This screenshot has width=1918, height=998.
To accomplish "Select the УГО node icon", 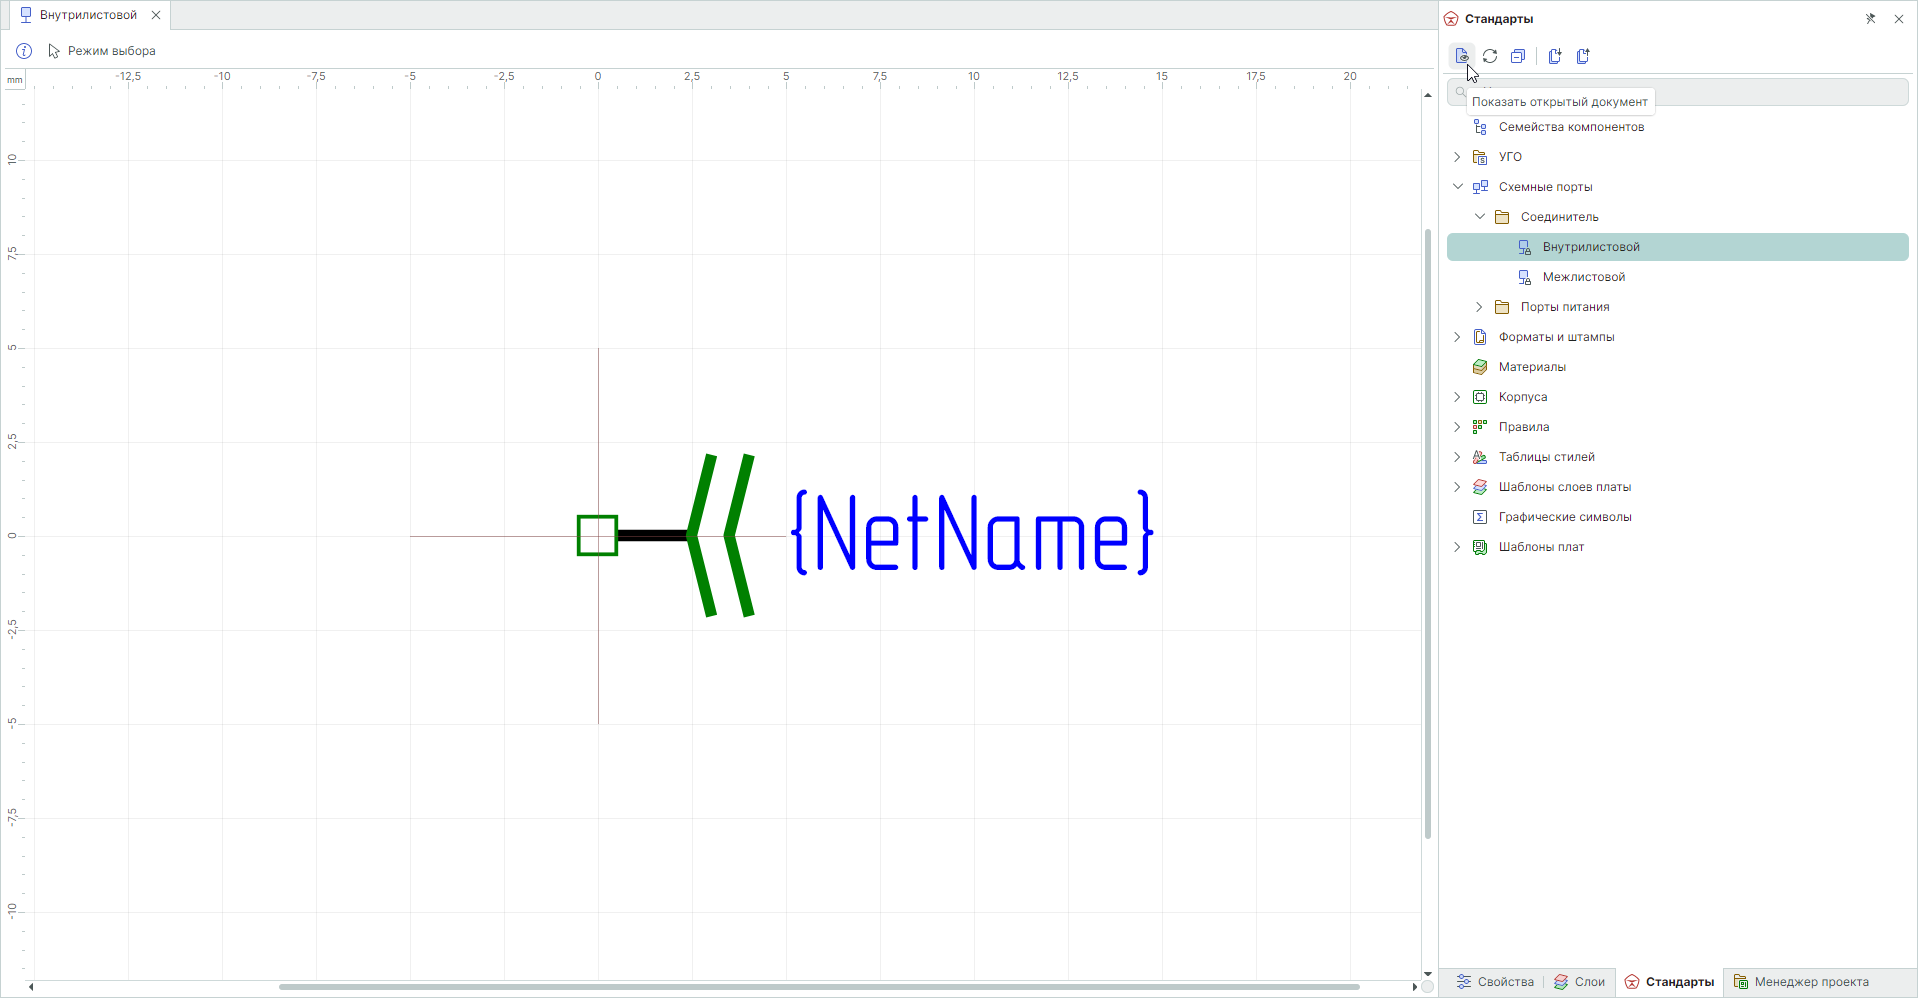I will (1480, 157).
